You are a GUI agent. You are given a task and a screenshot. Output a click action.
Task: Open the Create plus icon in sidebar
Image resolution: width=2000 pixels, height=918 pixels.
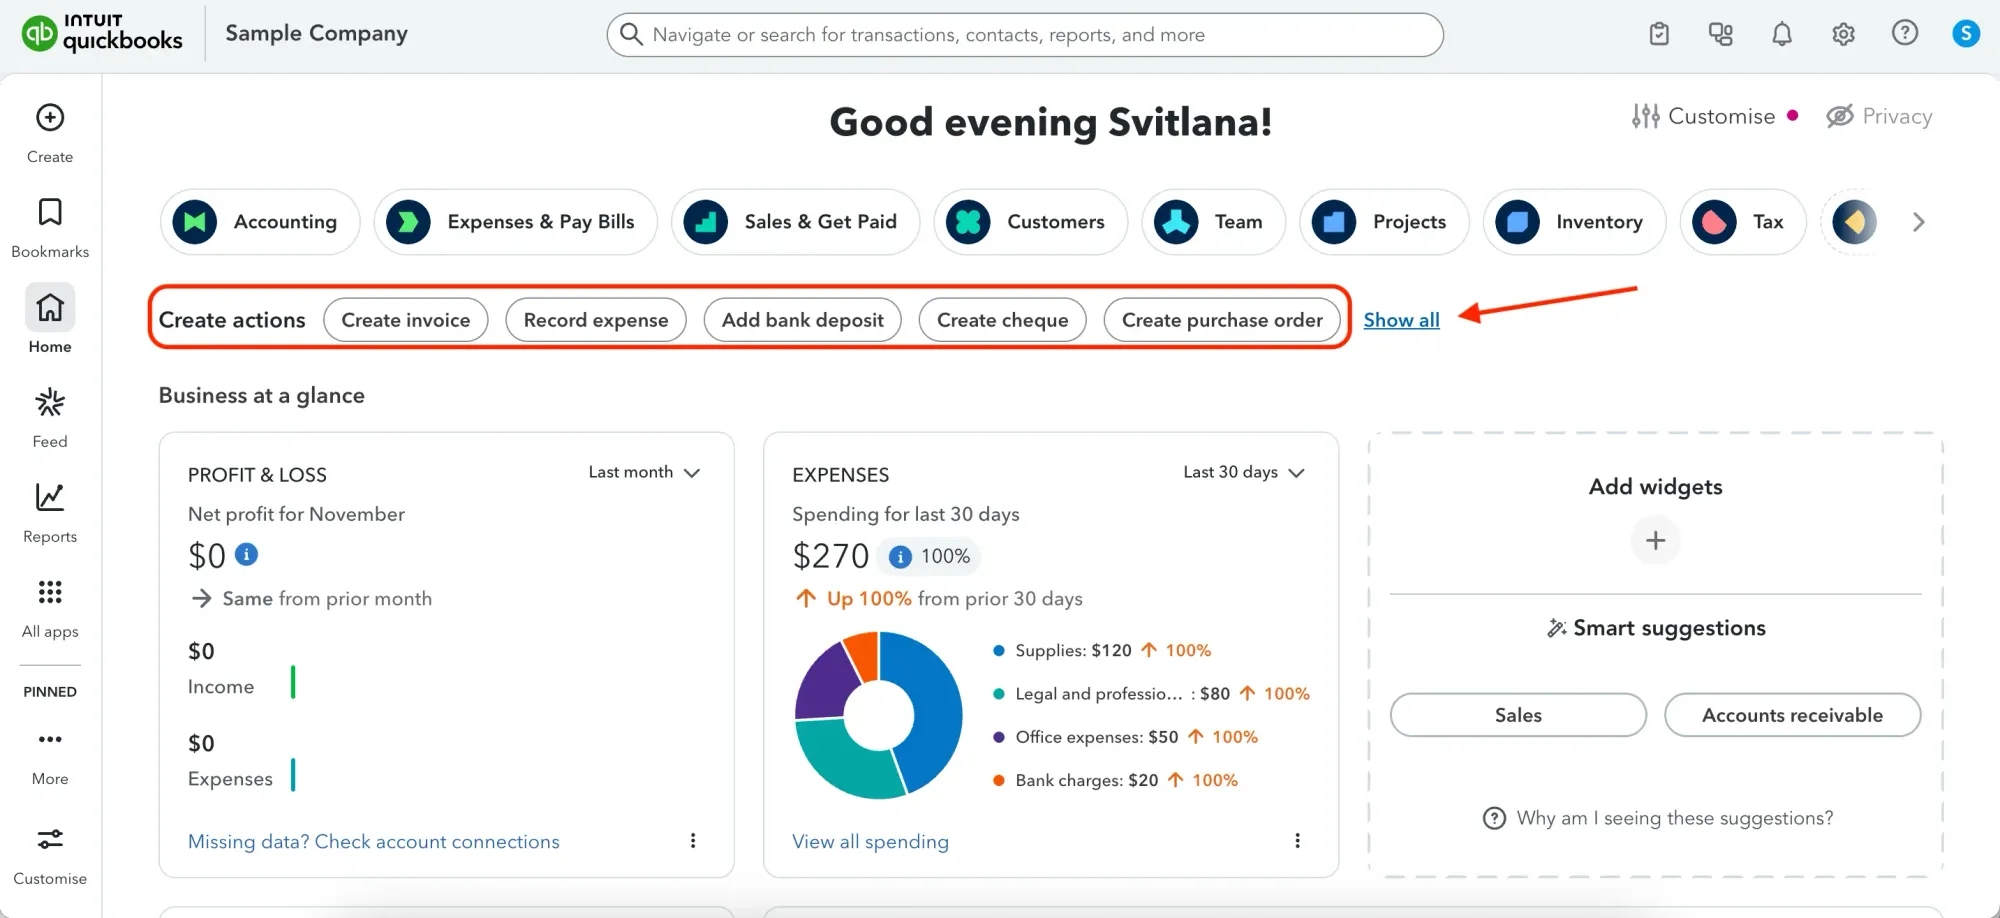(50, 118)
